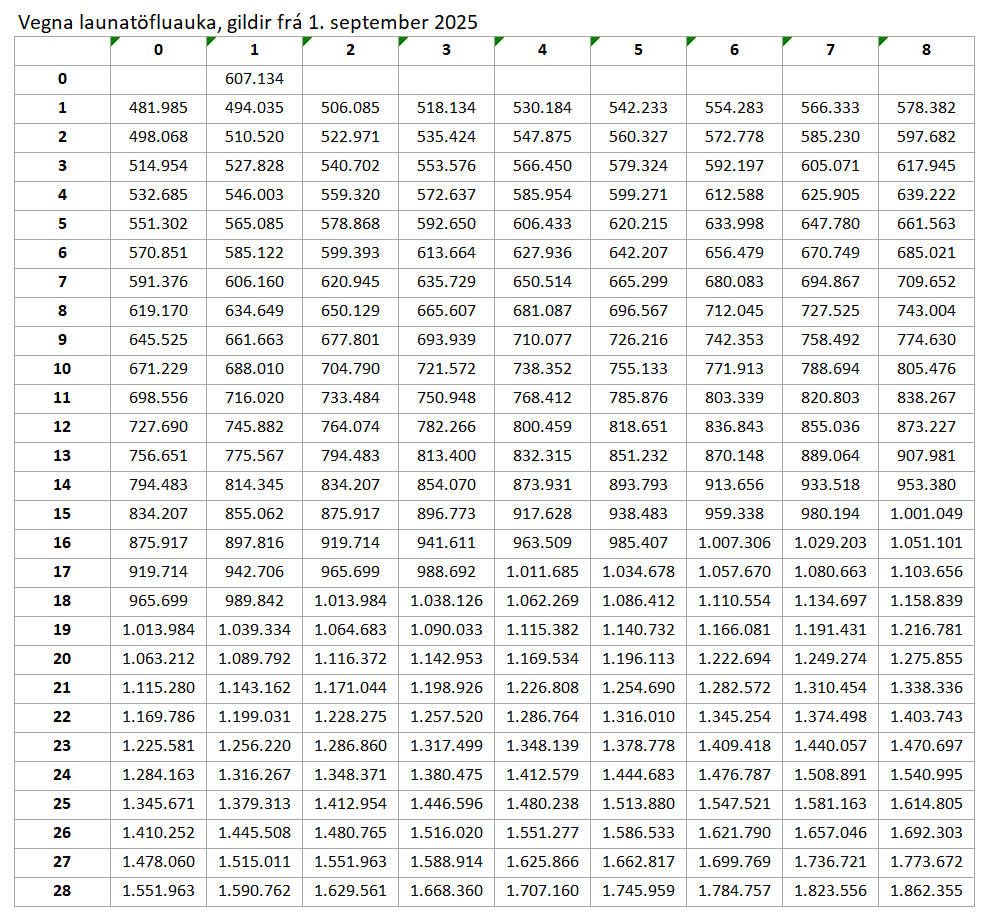Select the cell 559.320
Screen dimensions: 987x921
pyautogui.click(x=351, y=195)
